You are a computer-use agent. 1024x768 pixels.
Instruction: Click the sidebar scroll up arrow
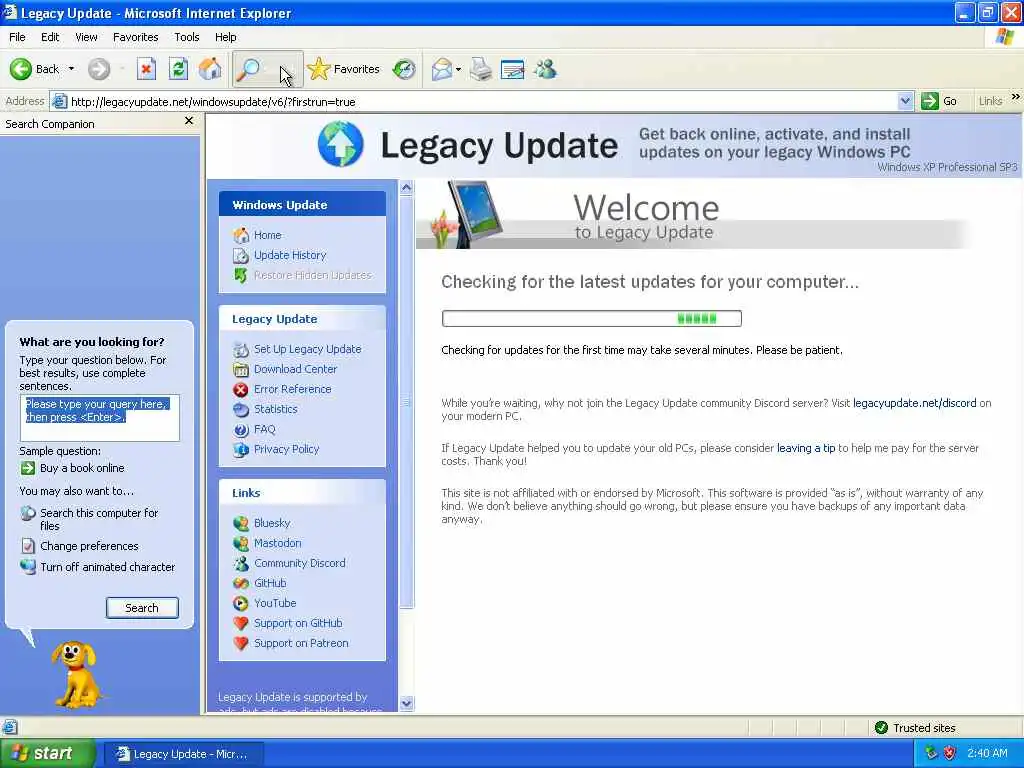[x=406, y=188]
